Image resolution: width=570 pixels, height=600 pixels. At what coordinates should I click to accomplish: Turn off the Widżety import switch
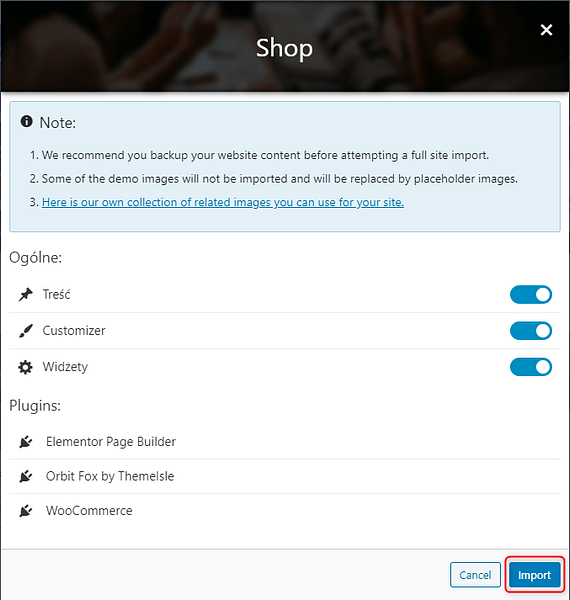tap(531, 367)
